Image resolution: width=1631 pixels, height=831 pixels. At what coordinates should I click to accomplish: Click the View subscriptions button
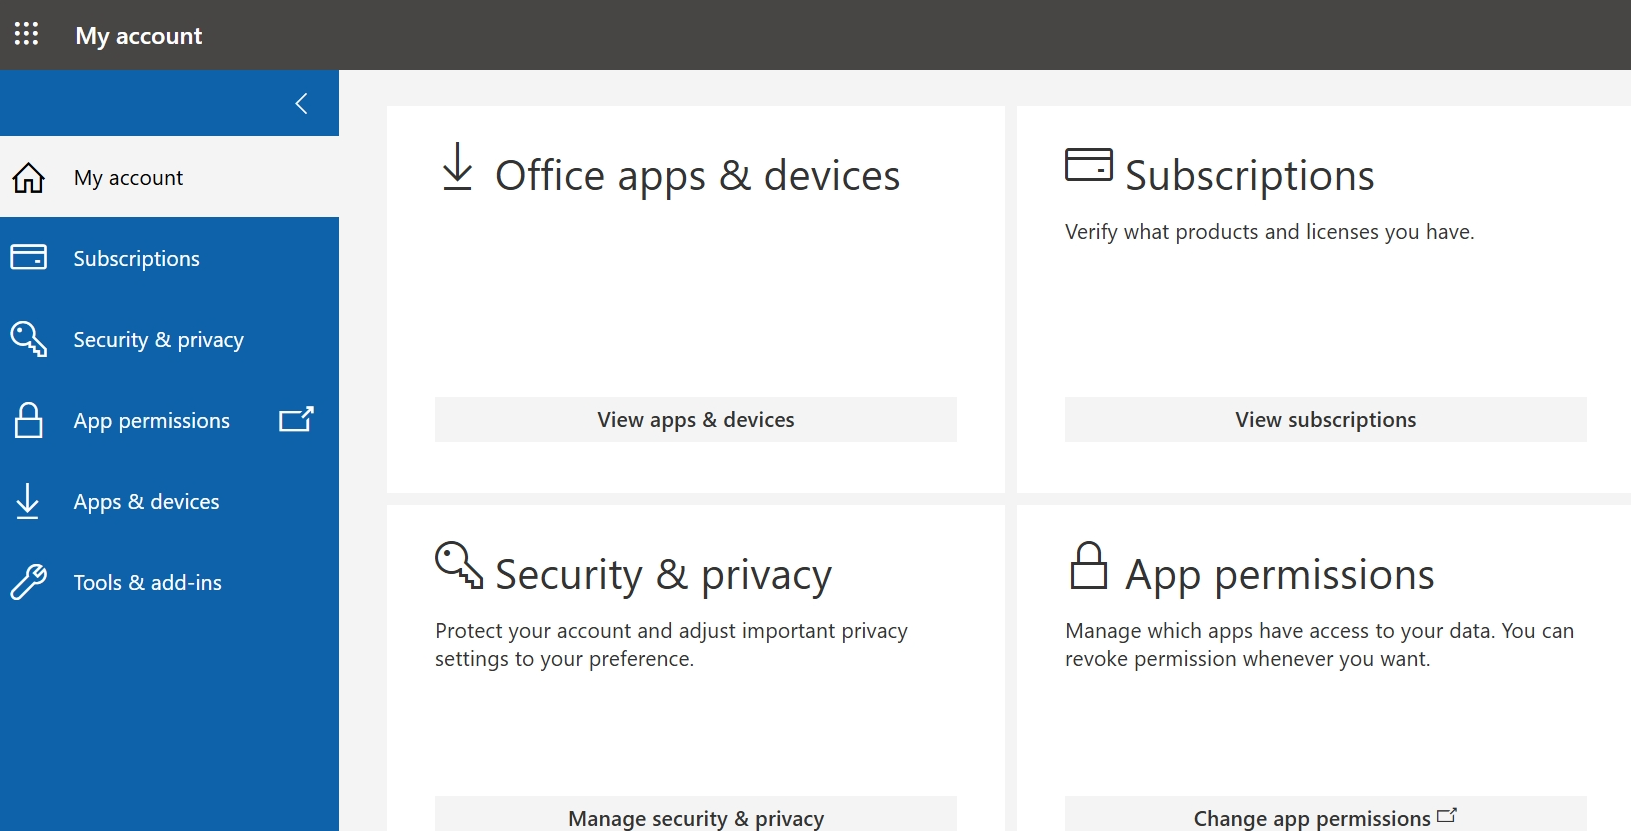1326,419
